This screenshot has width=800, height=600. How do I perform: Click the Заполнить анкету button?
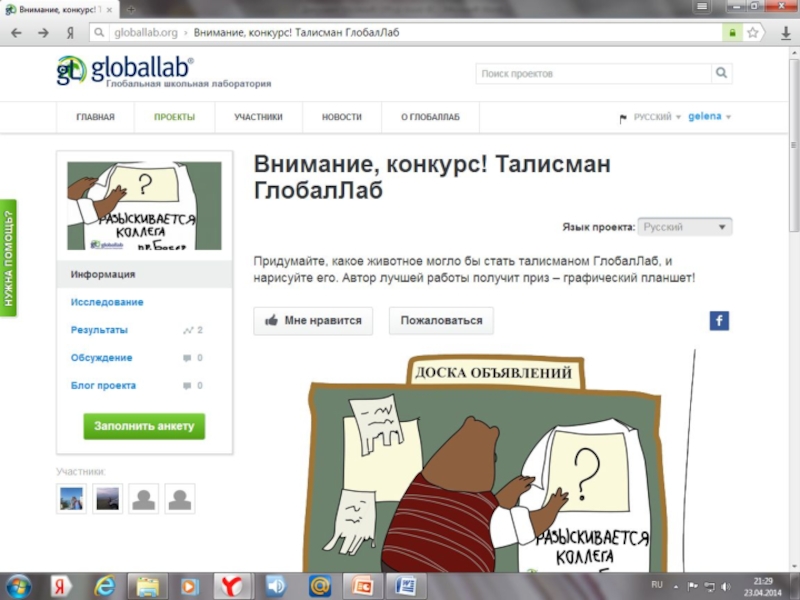pos(144,426)
